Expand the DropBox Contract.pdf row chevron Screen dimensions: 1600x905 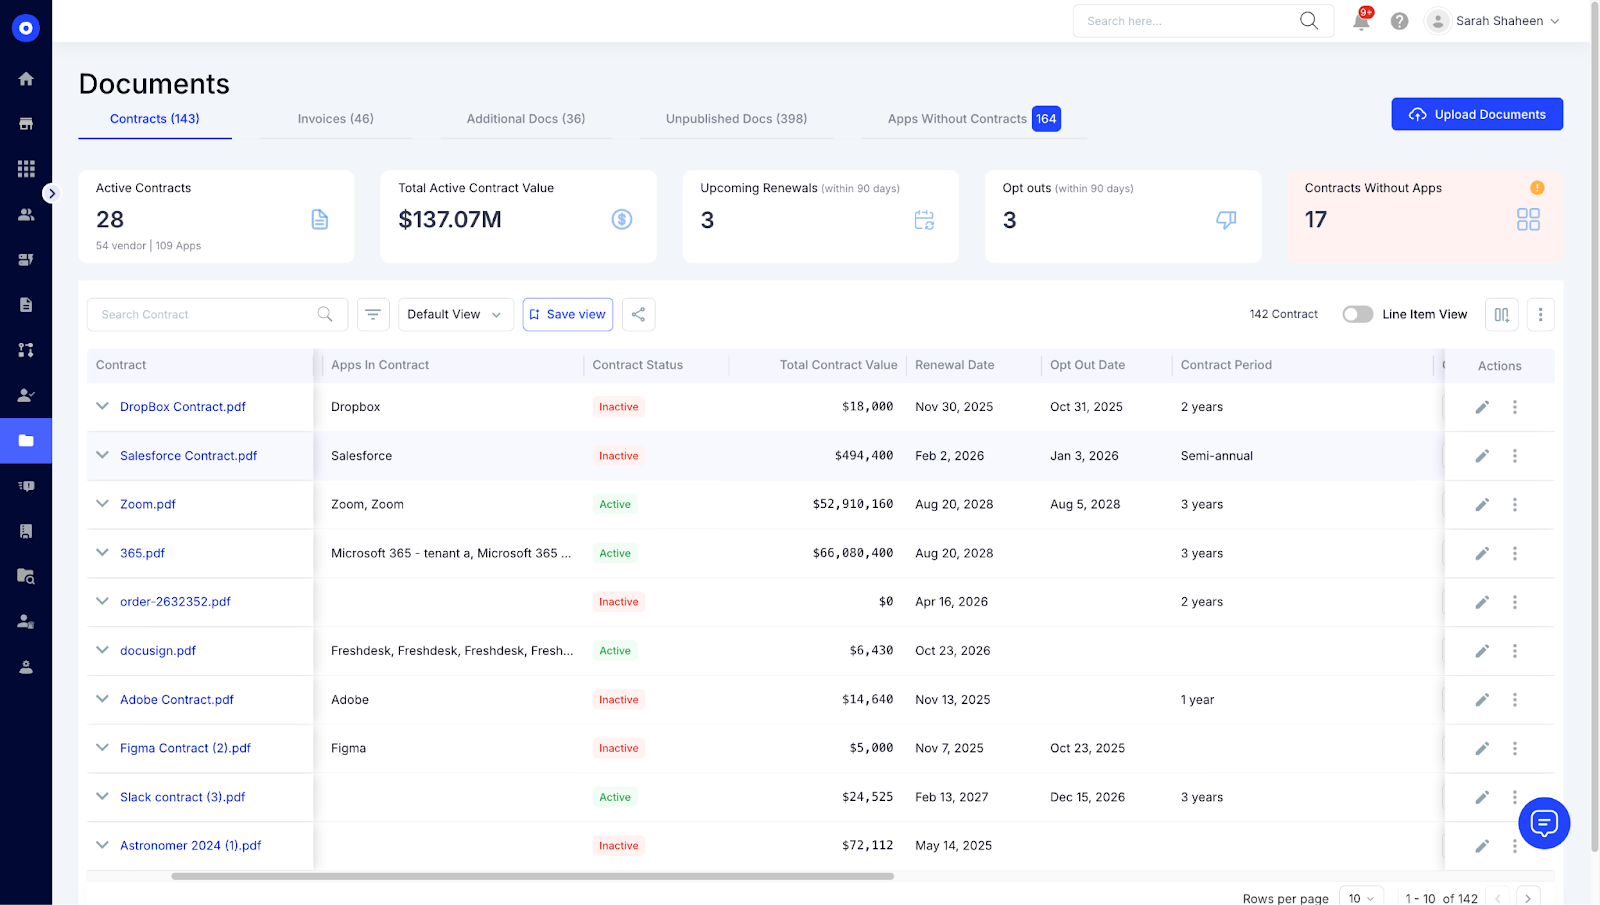tap(101, 407)
